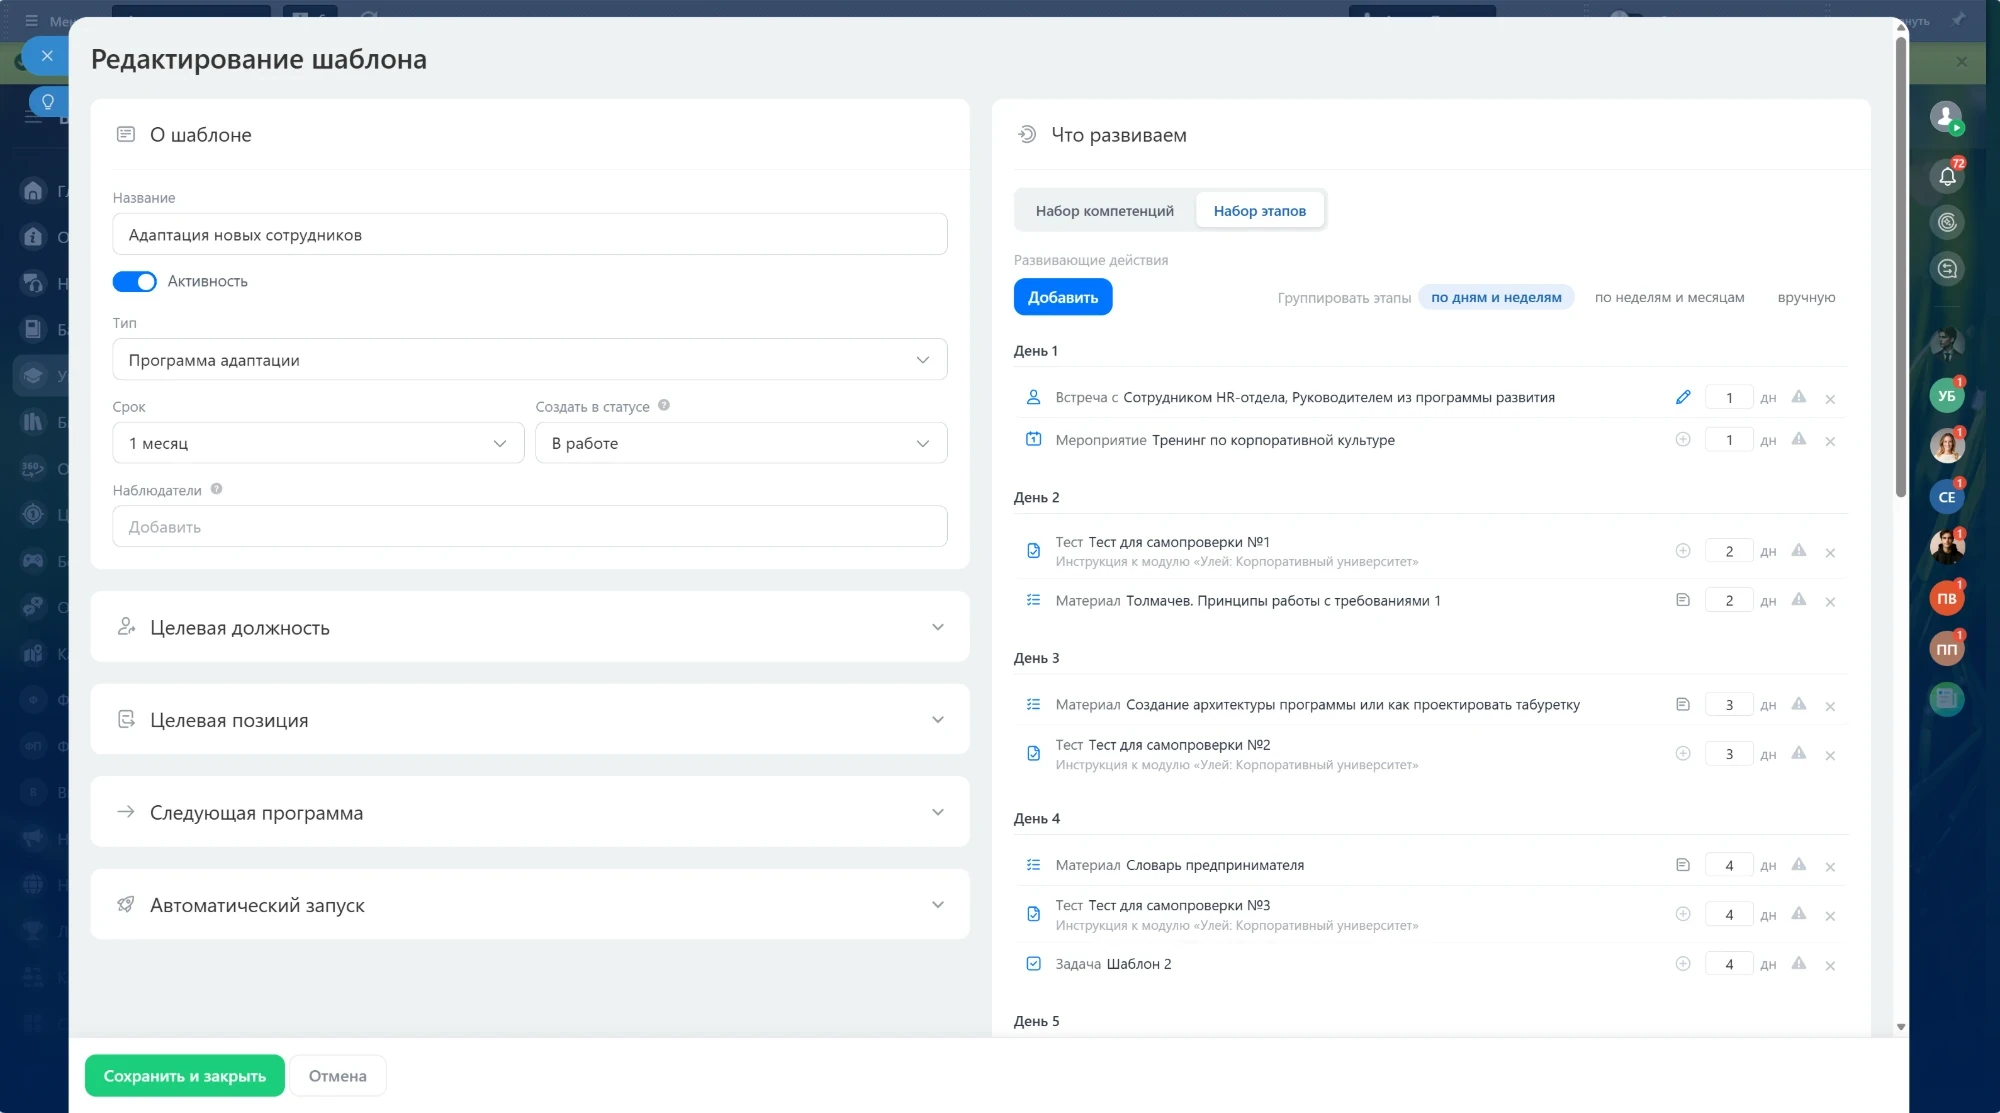Image resolution: width=2000 pixels, height=1113 pixels.
Task: Open help tooltip next to Наблюдатели
Action: coord(216,489)
